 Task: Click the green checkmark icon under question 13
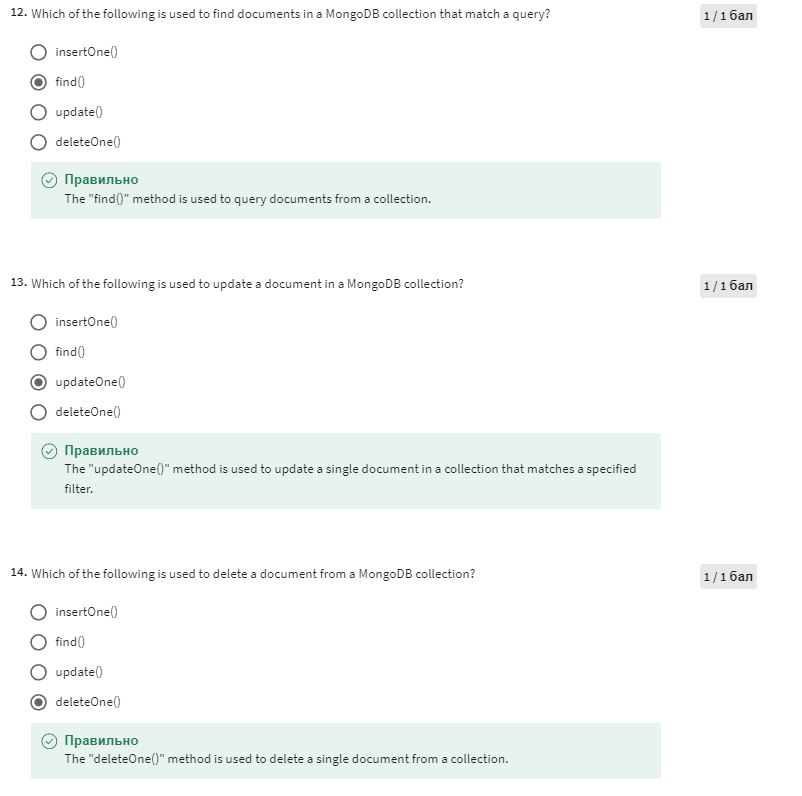point(49,451)
